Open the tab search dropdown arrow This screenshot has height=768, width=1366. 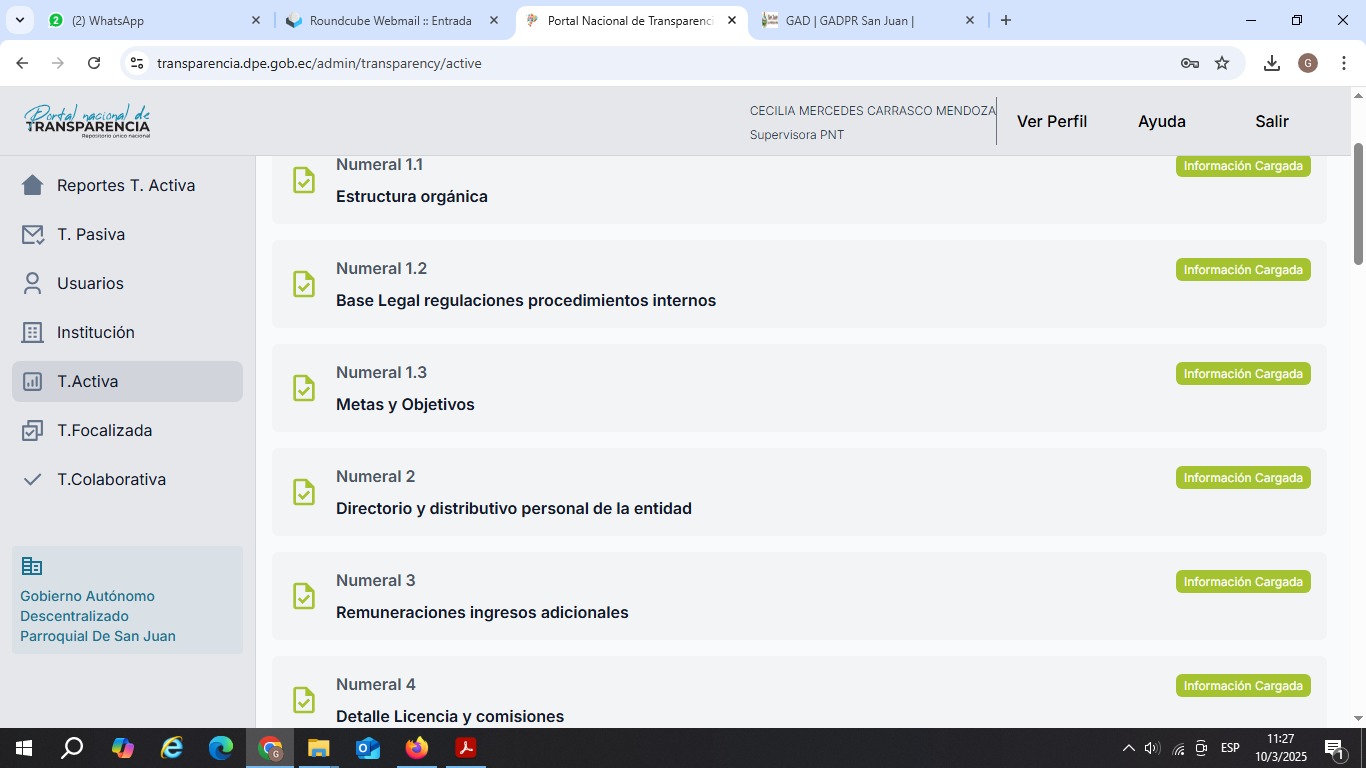tap(19, 20)
